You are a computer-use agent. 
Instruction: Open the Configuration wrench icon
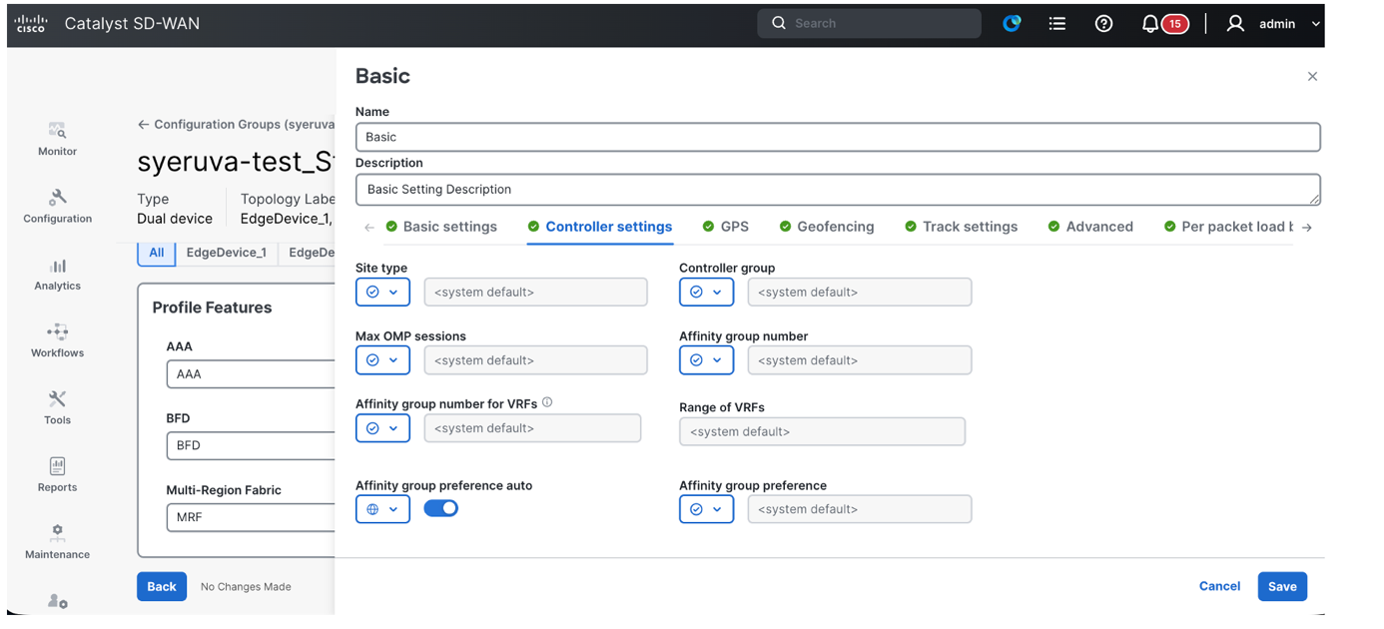[x=57, y=197]
